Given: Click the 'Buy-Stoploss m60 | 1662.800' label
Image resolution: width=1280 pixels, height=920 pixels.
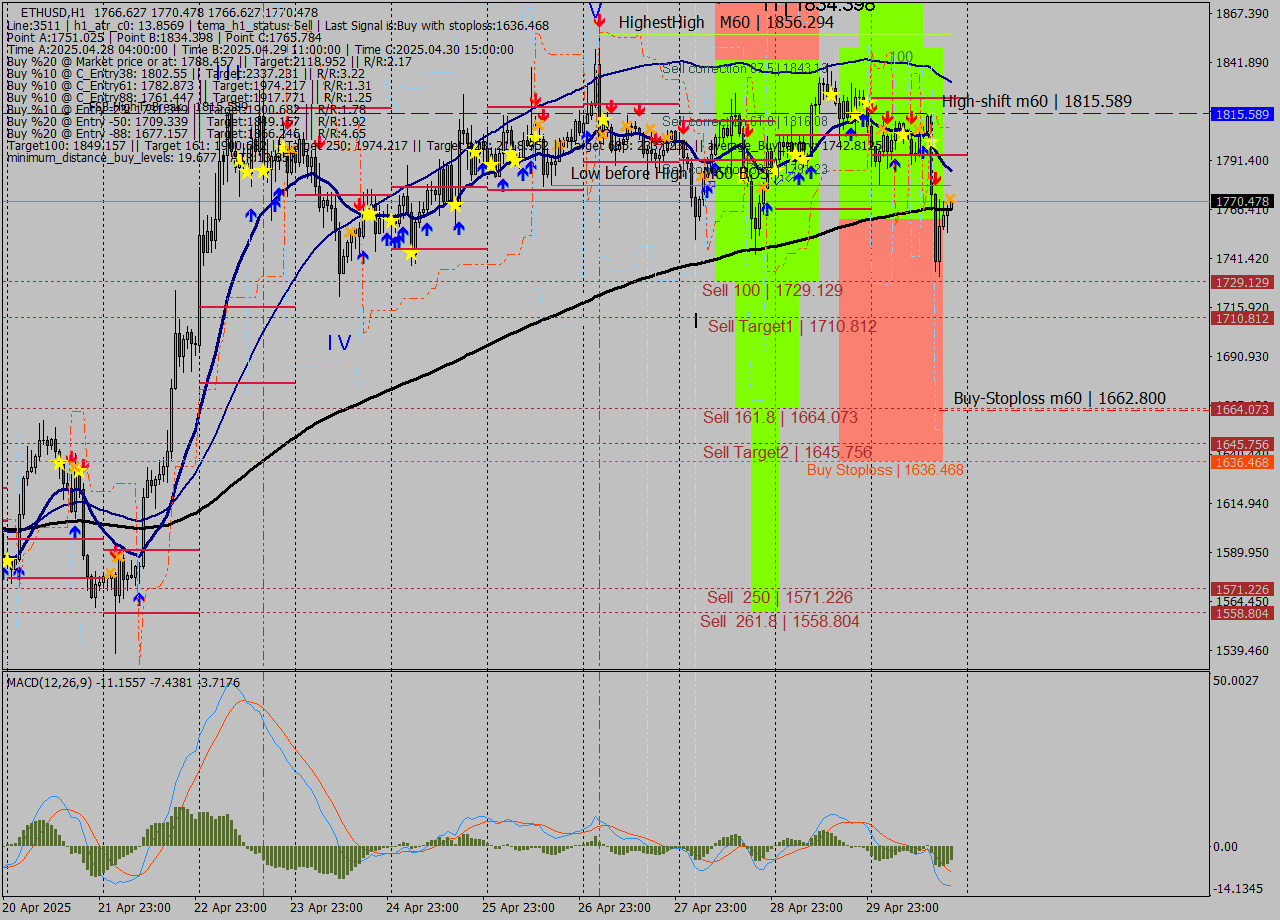Looking at the screenshot, I should [1059, 398].
